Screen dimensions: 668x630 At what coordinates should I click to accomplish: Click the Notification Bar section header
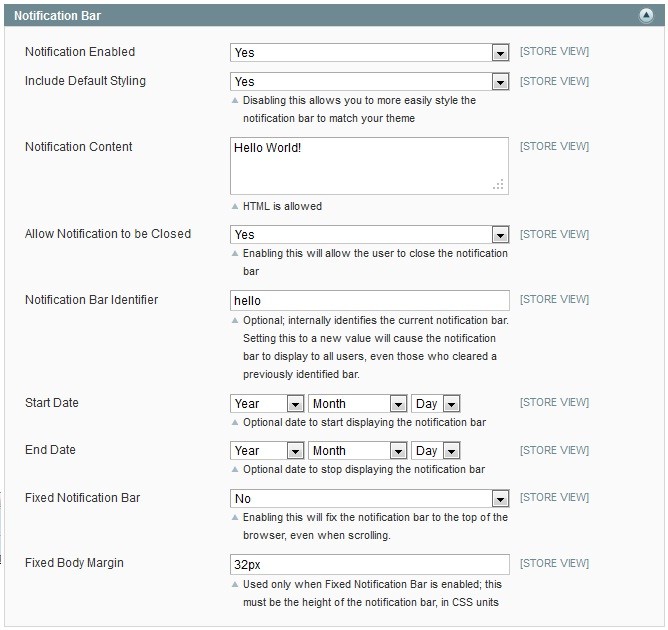click(334, 16)
